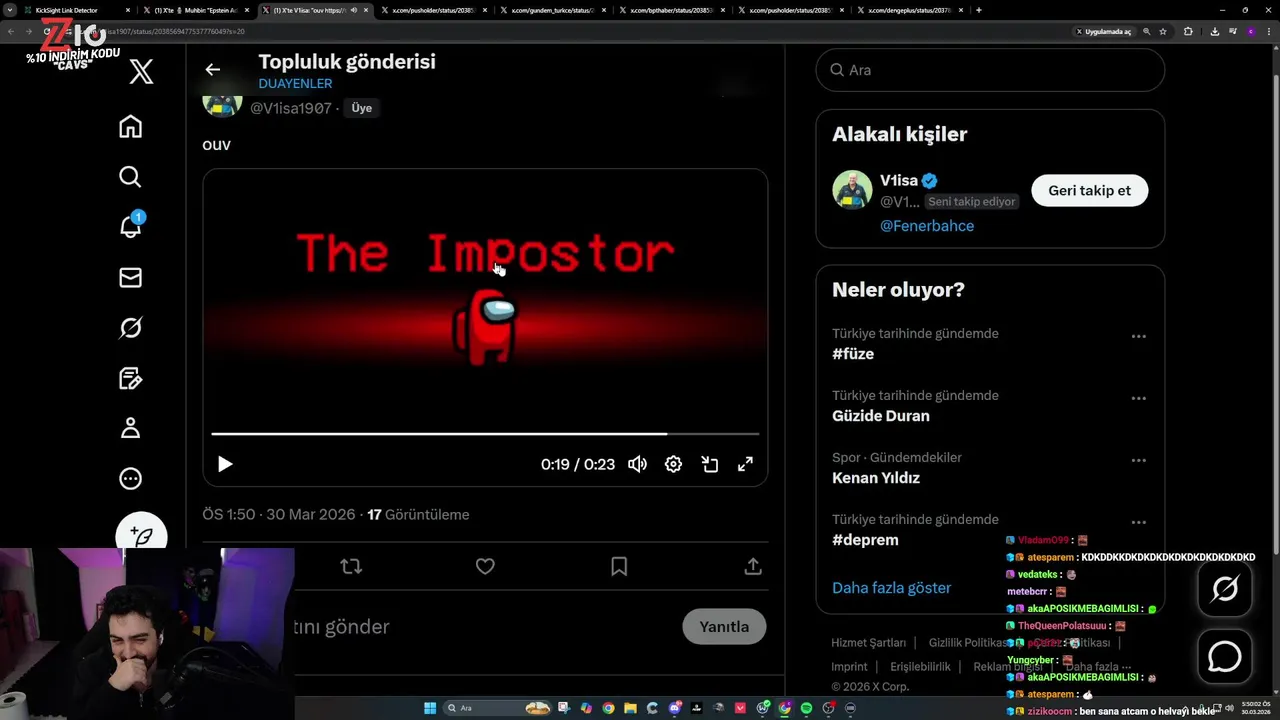Click the Yanıtla reply button
The height and width of the screenshot is (720, 1280).
pos(724,627)
